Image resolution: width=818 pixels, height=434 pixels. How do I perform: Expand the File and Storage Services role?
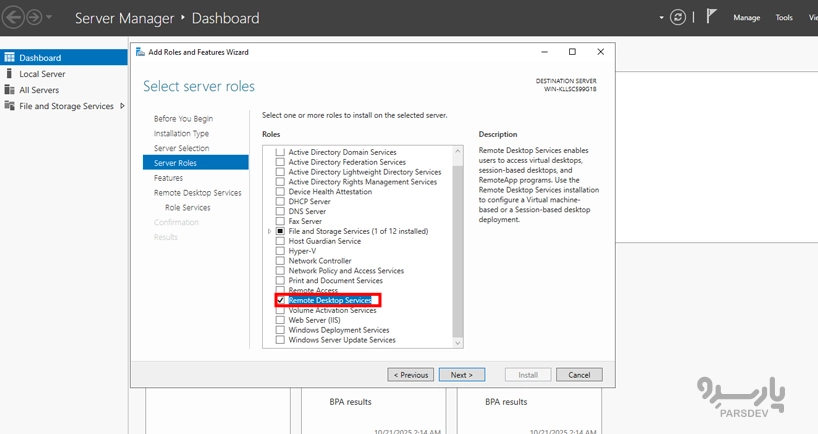[x=270, y=231]
